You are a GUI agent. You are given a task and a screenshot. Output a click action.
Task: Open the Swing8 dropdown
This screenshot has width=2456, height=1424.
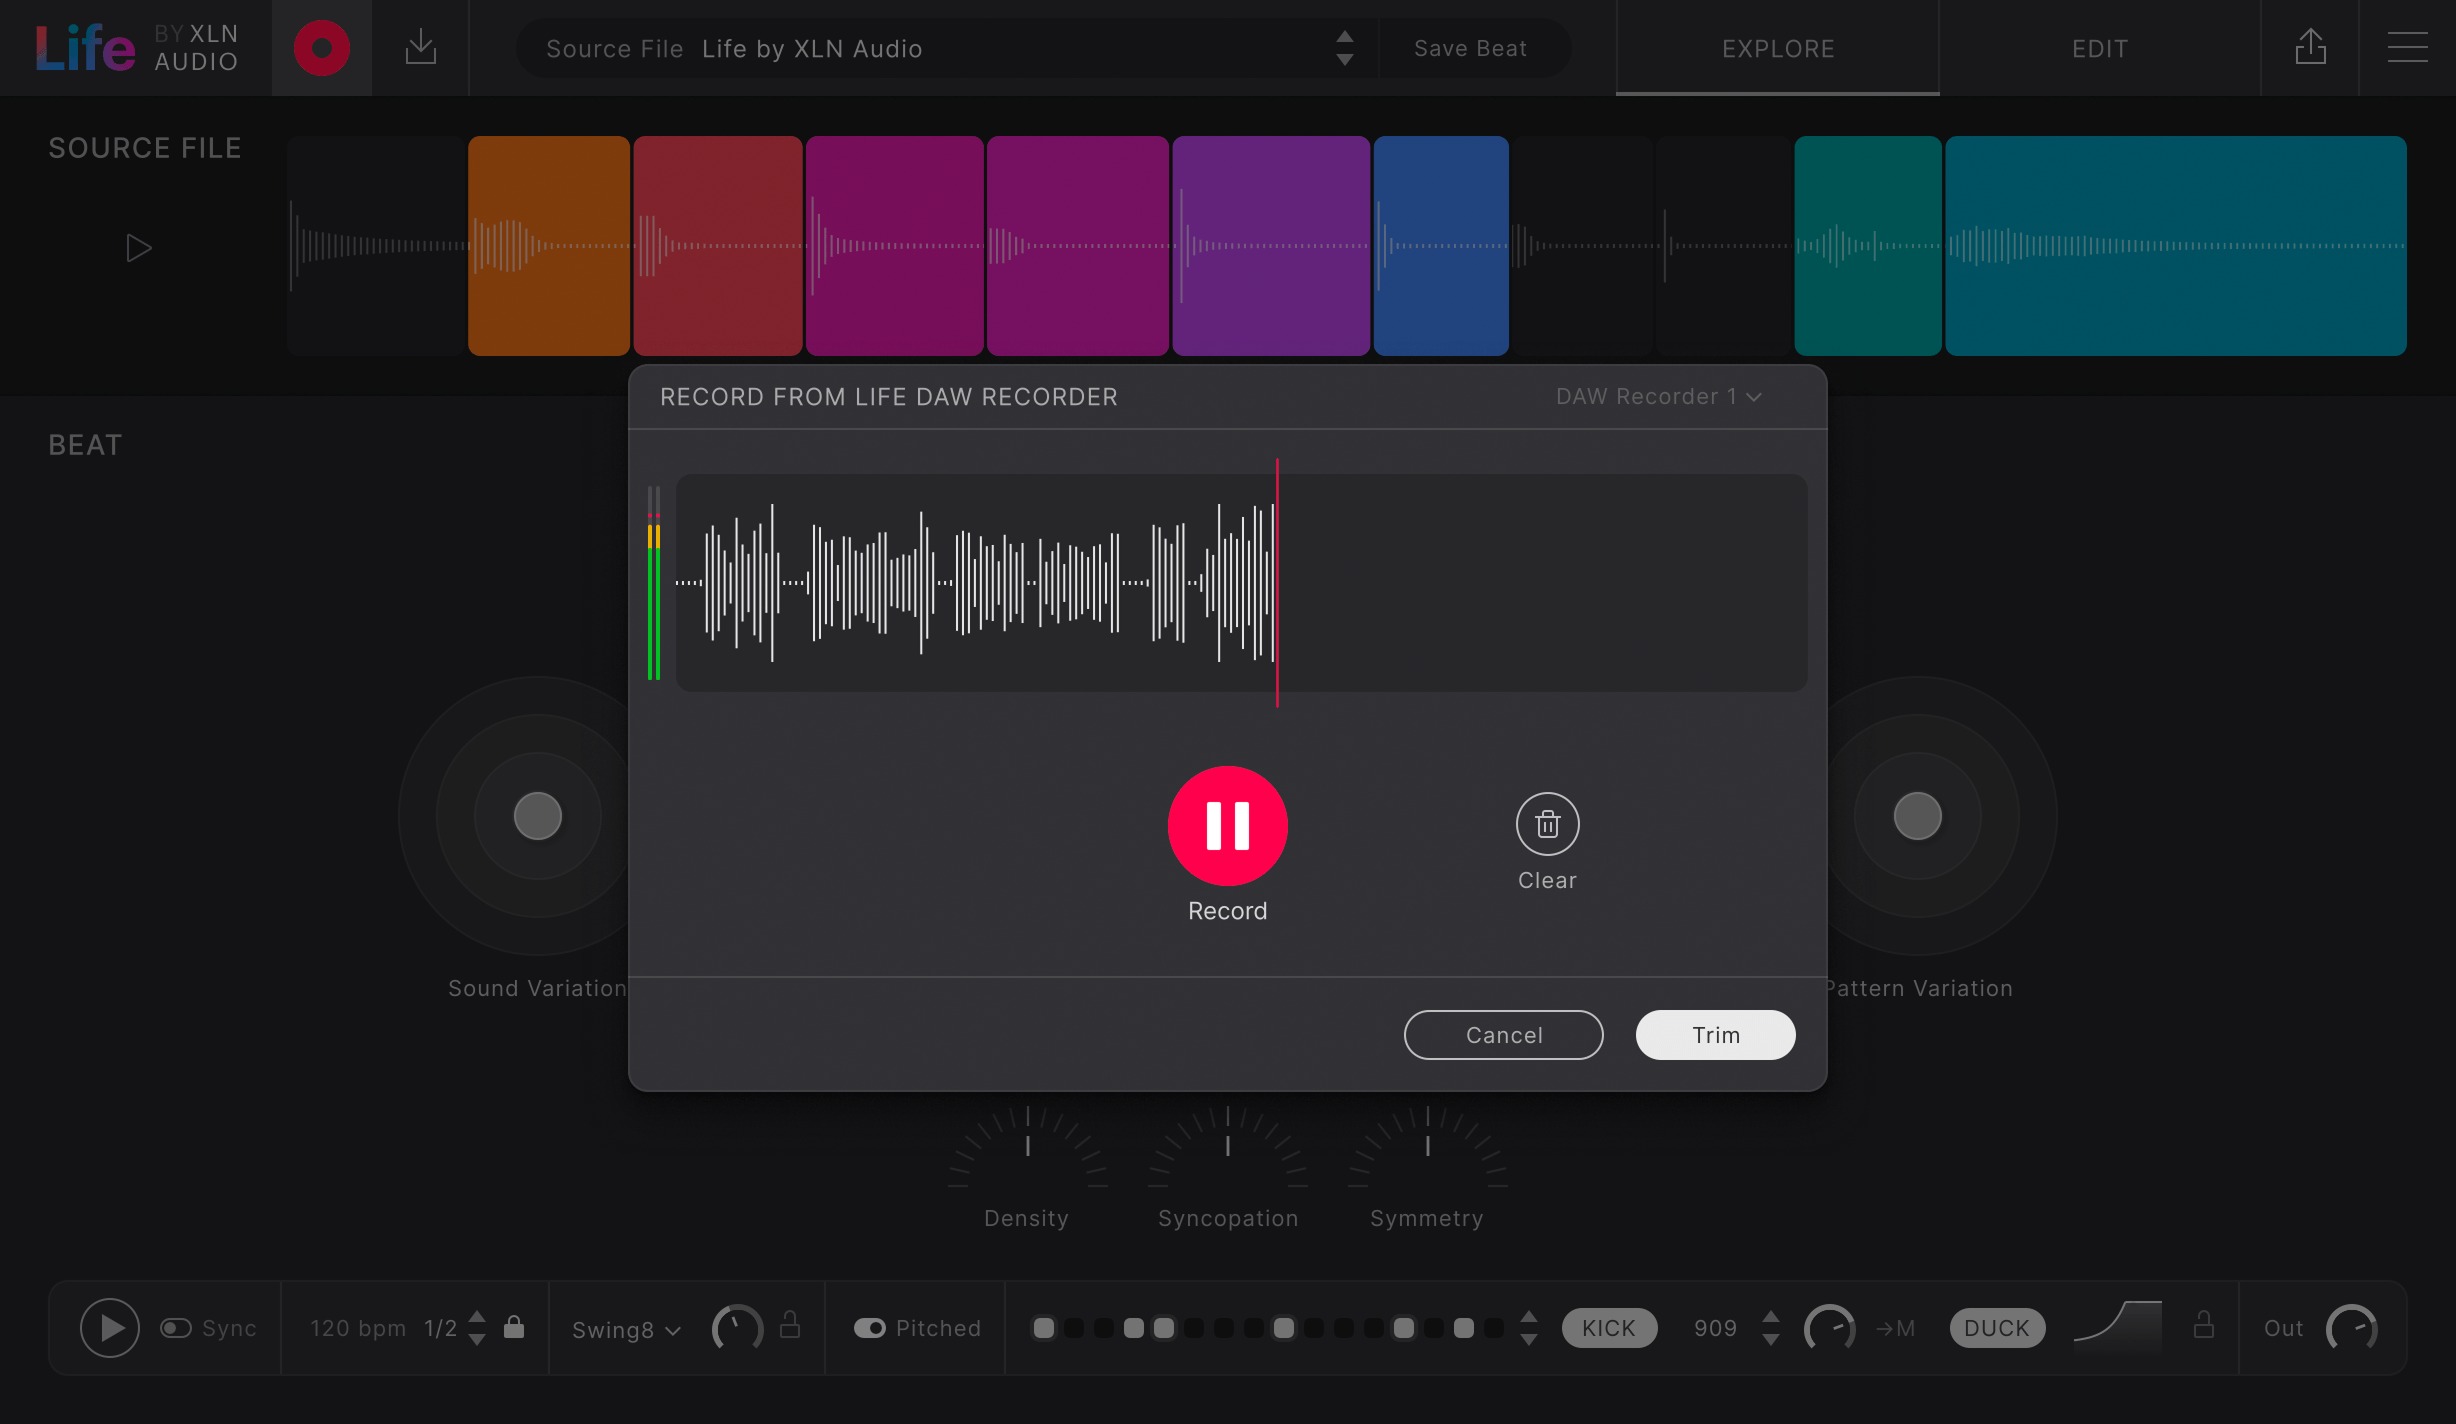(x=624, y=1330)
